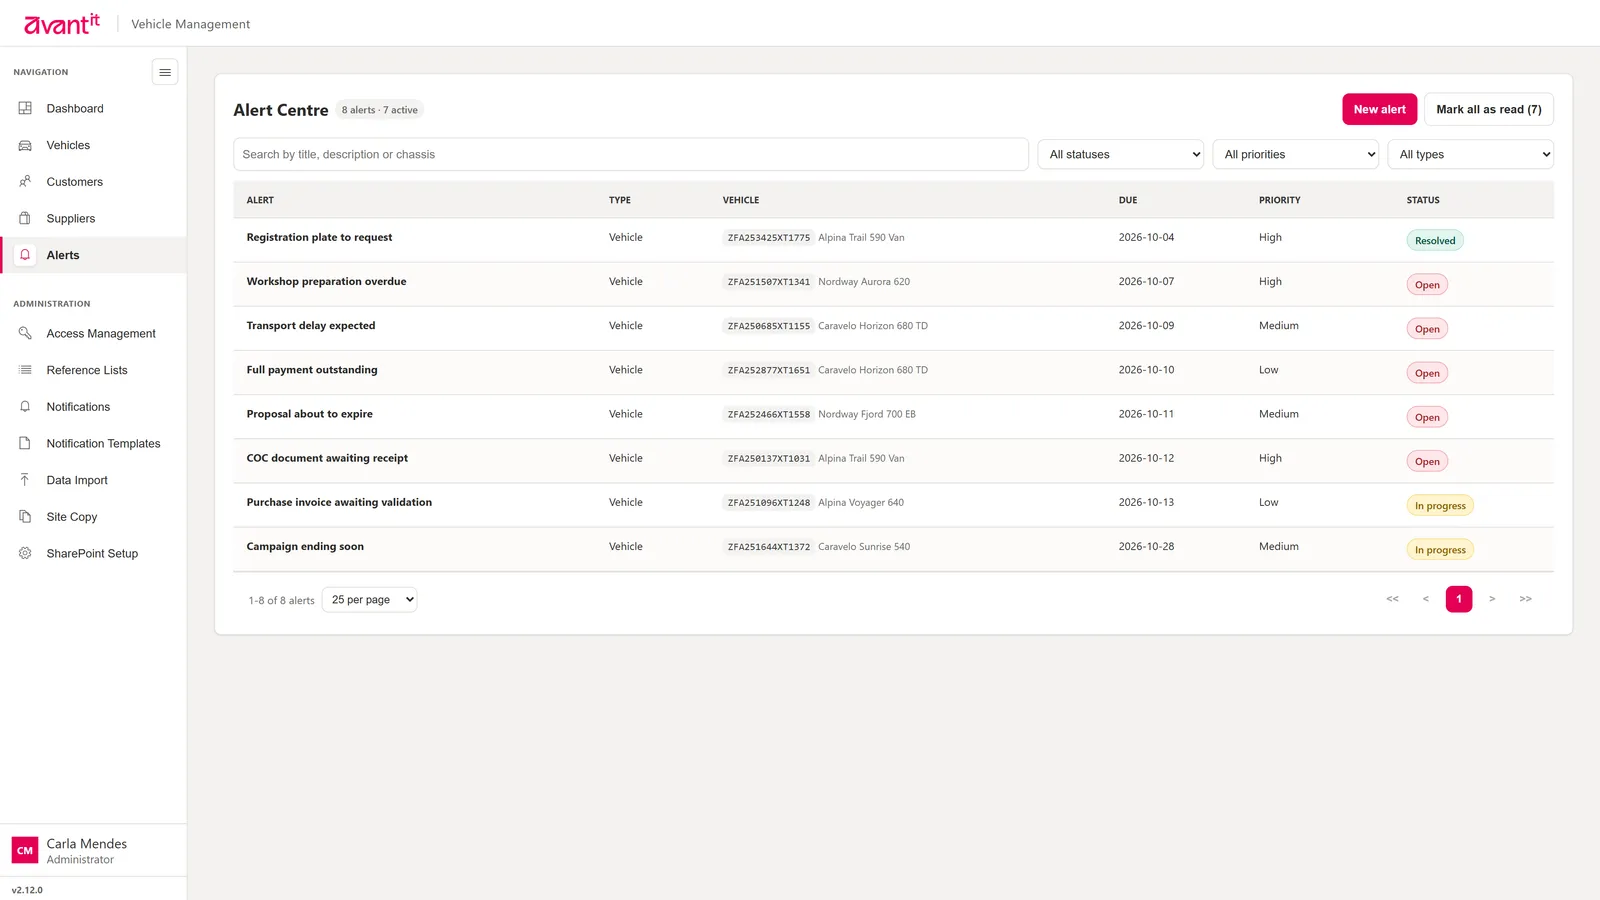Click Resolved status badge
The image size is (1600, 900).
pyautogui.click(x=1435, y=241)
